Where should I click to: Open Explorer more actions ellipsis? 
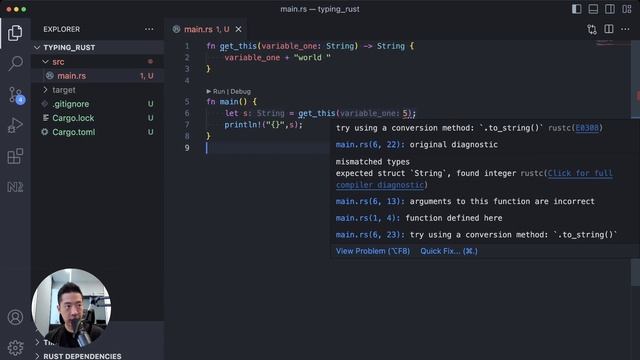[149, 29]
